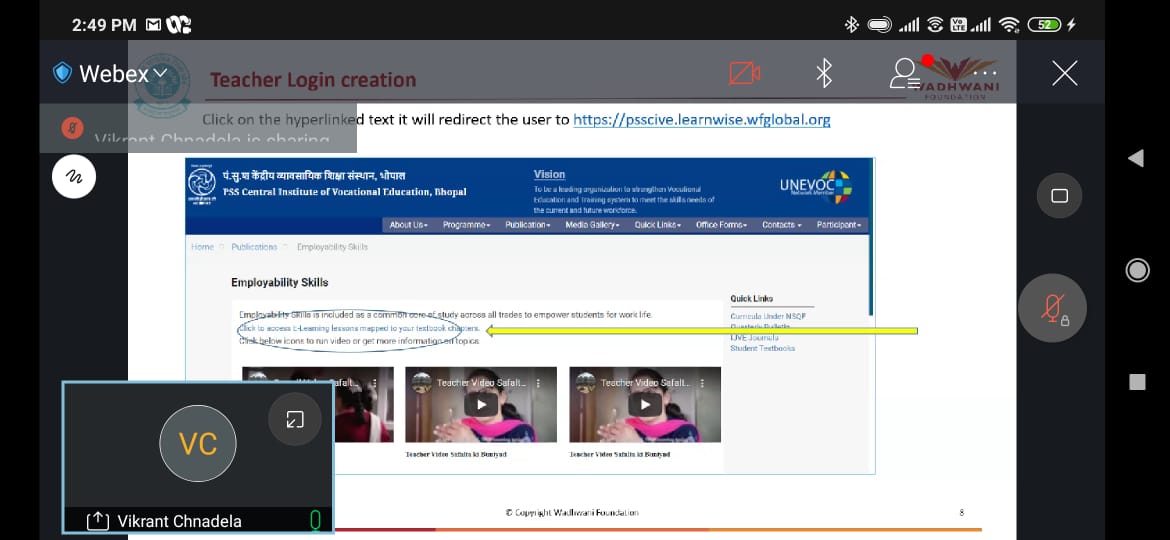Tap Gmail notification icon in status bar
The image size is (1170, 540).
pos(153,25)
